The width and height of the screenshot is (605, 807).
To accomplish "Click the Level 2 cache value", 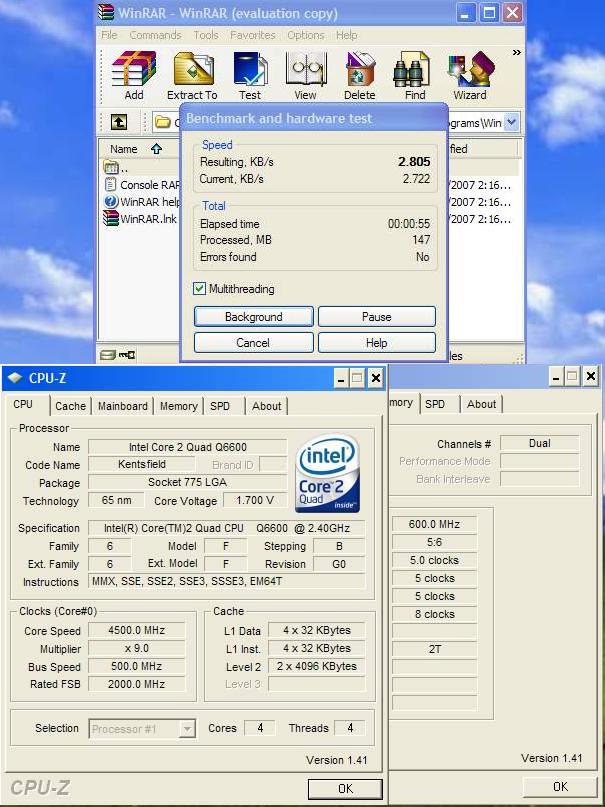I will pyautogui.click(x=317, y=666).
